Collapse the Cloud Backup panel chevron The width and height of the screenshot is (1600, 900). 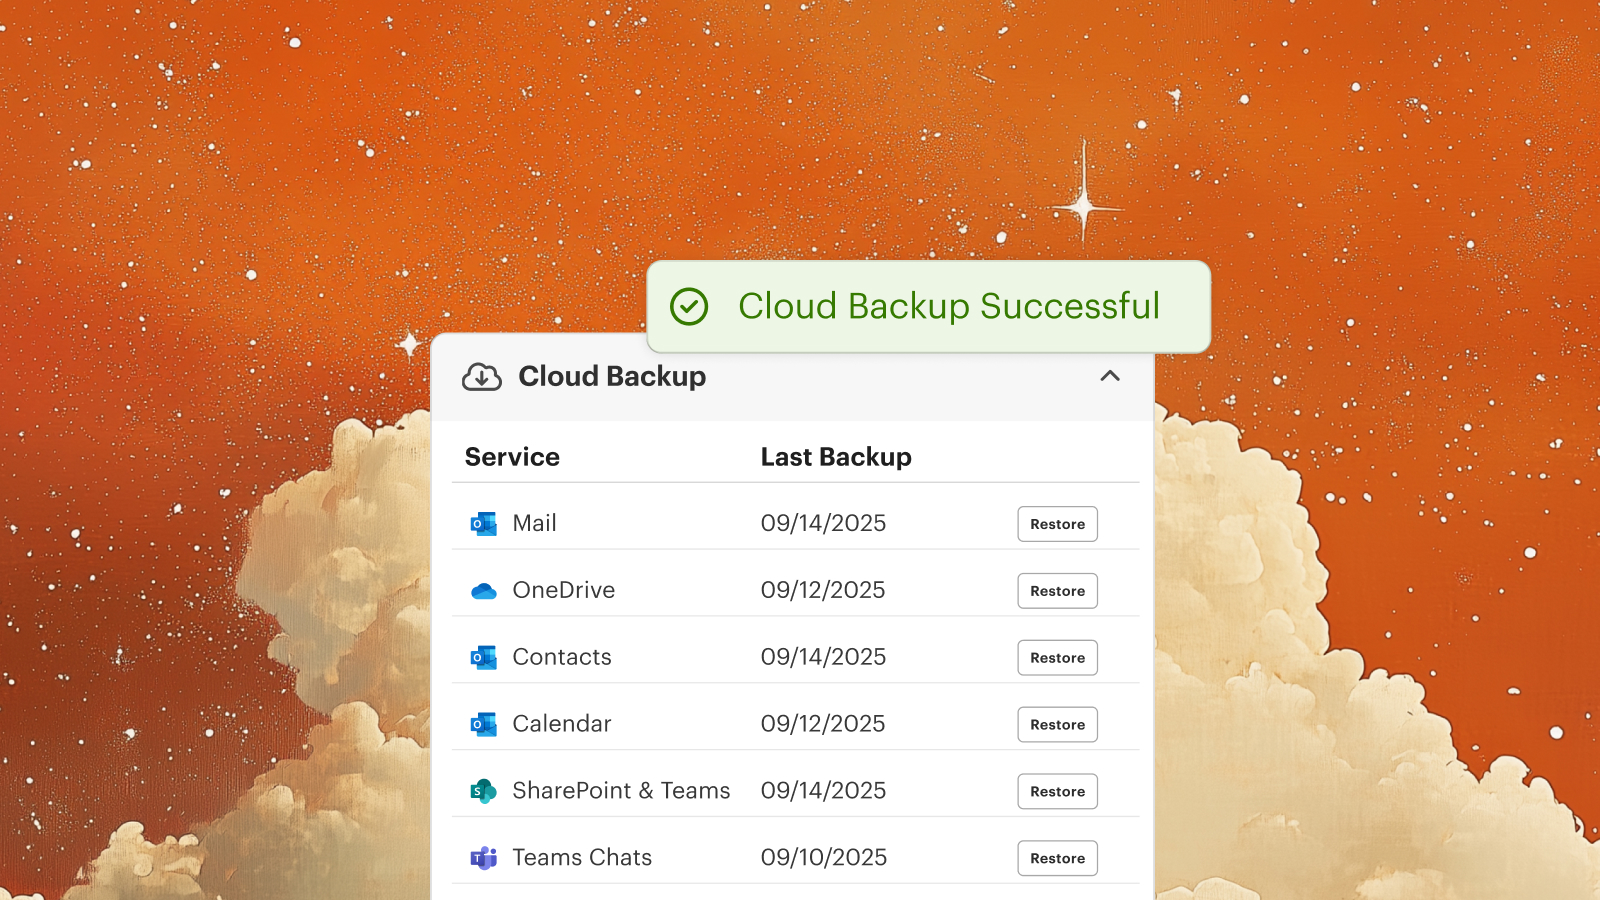[1110, 376]
